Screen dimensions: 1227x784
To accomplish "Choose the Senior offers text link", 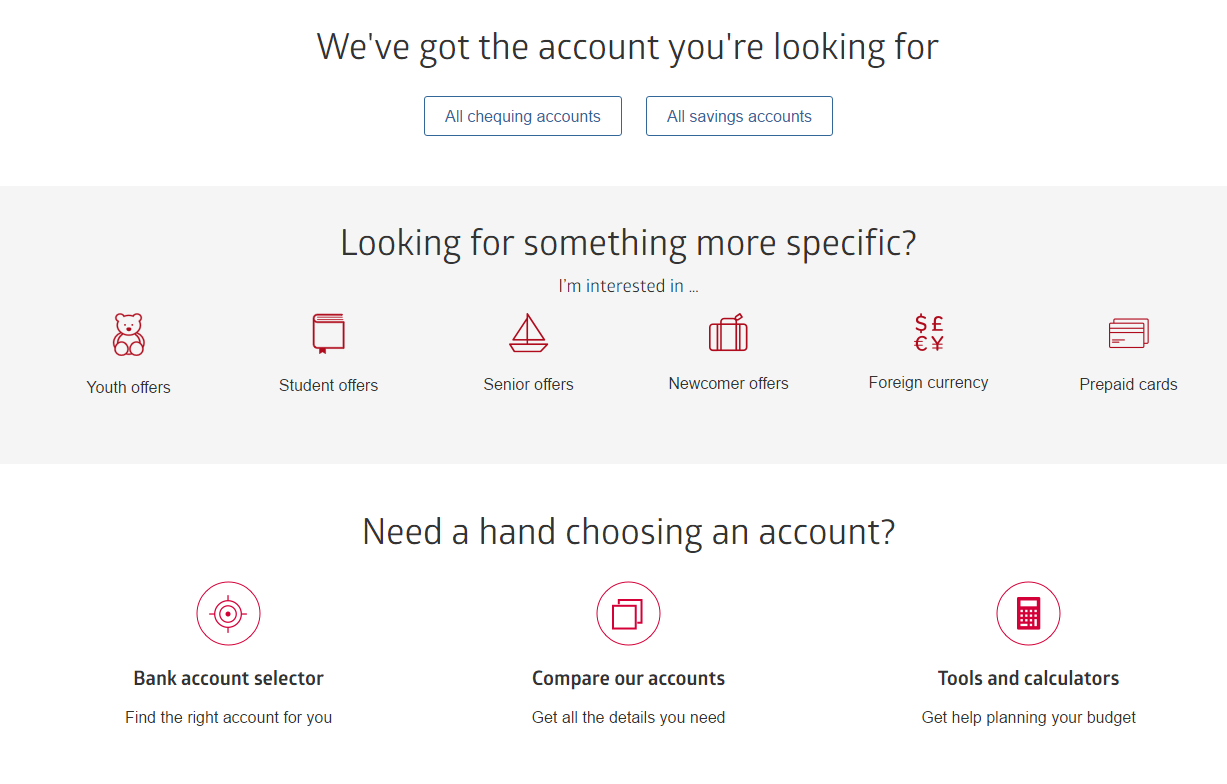I will [528, 384].
